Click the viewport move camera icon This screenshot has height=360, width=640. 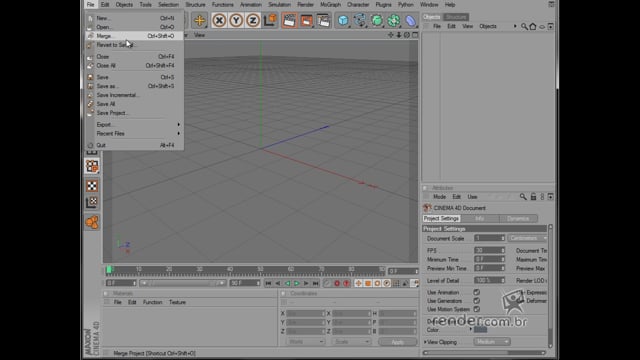[391, 35]
